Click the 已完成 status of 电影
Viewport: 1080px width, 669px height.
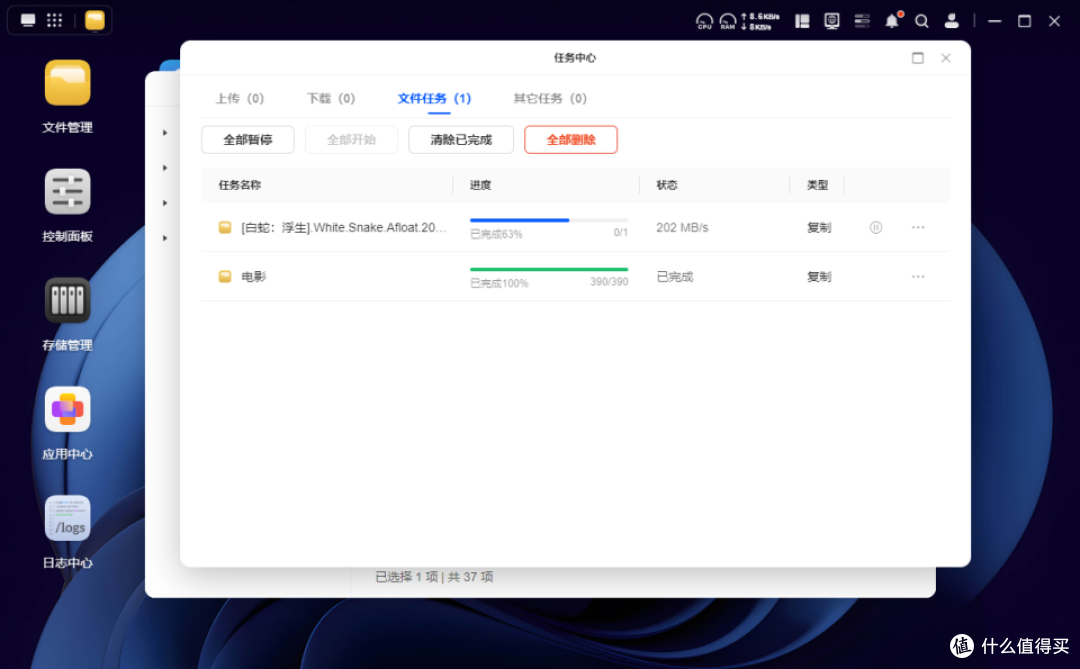click(x=675, y=276)
